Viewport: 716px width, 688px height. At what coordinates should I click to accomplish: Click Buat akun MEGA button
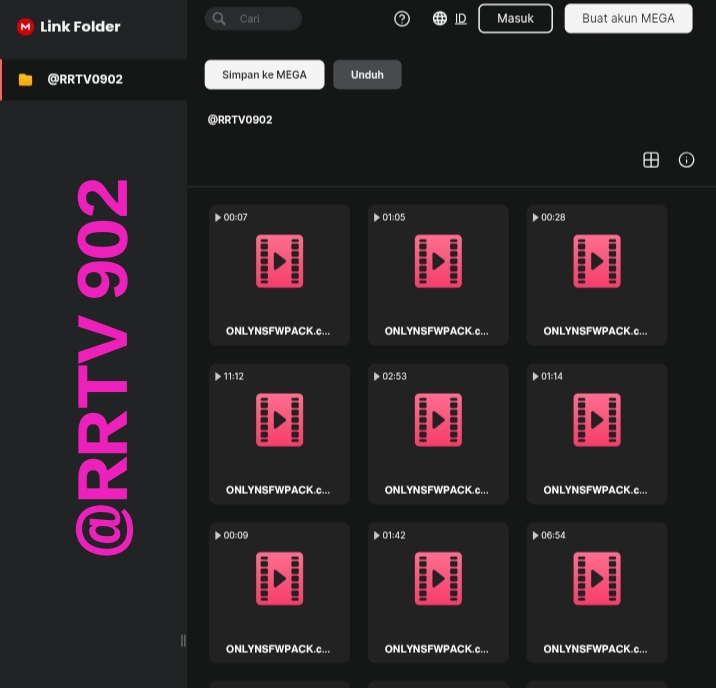628,18
